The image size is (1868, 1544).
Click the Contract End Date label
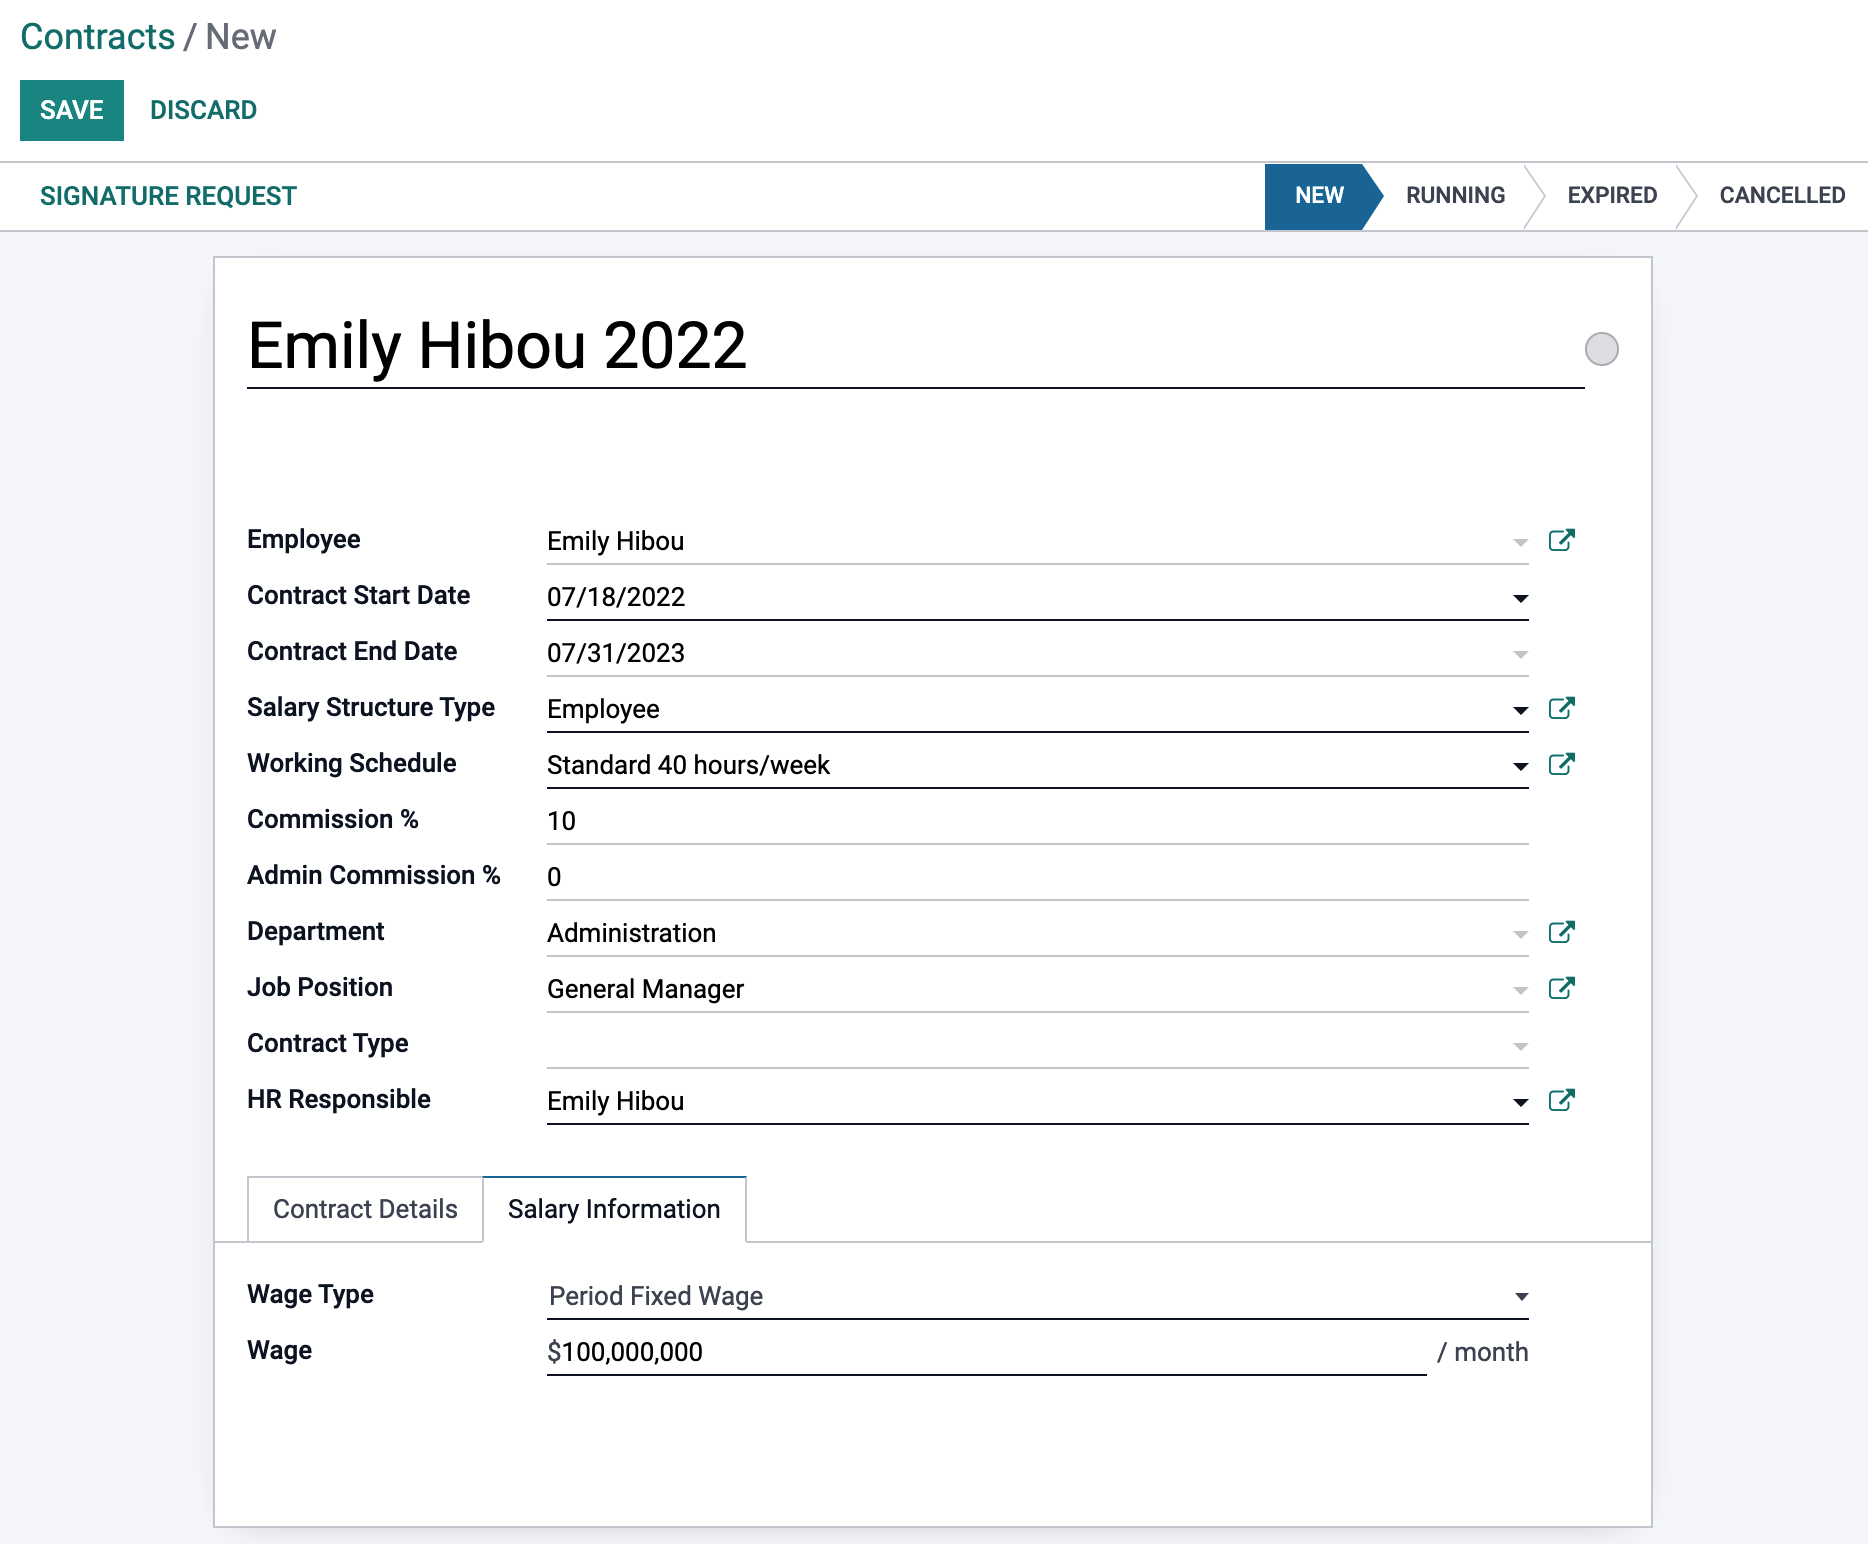click(x=352, y=651)
